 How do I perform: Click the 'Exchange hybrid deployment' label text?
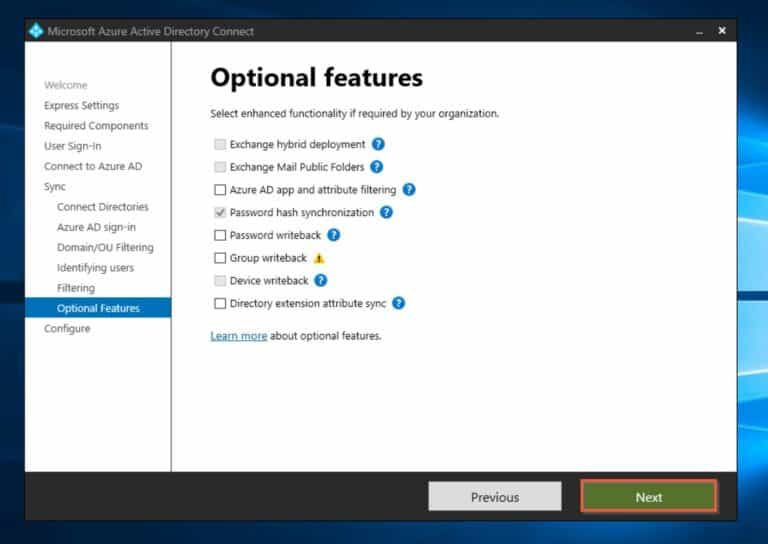point(297,144)
